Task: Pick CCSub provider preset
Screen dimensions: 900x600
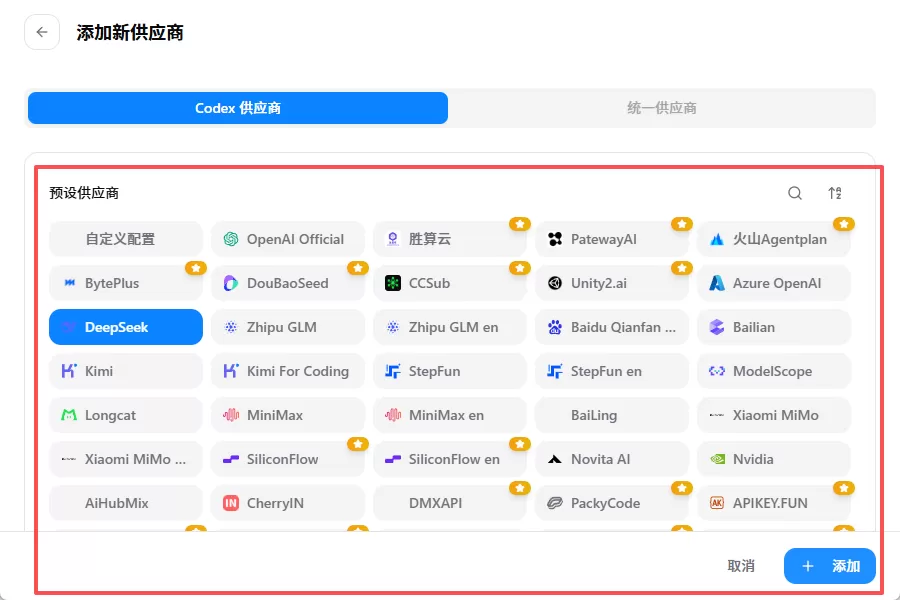Action: (x=449, y=283)
